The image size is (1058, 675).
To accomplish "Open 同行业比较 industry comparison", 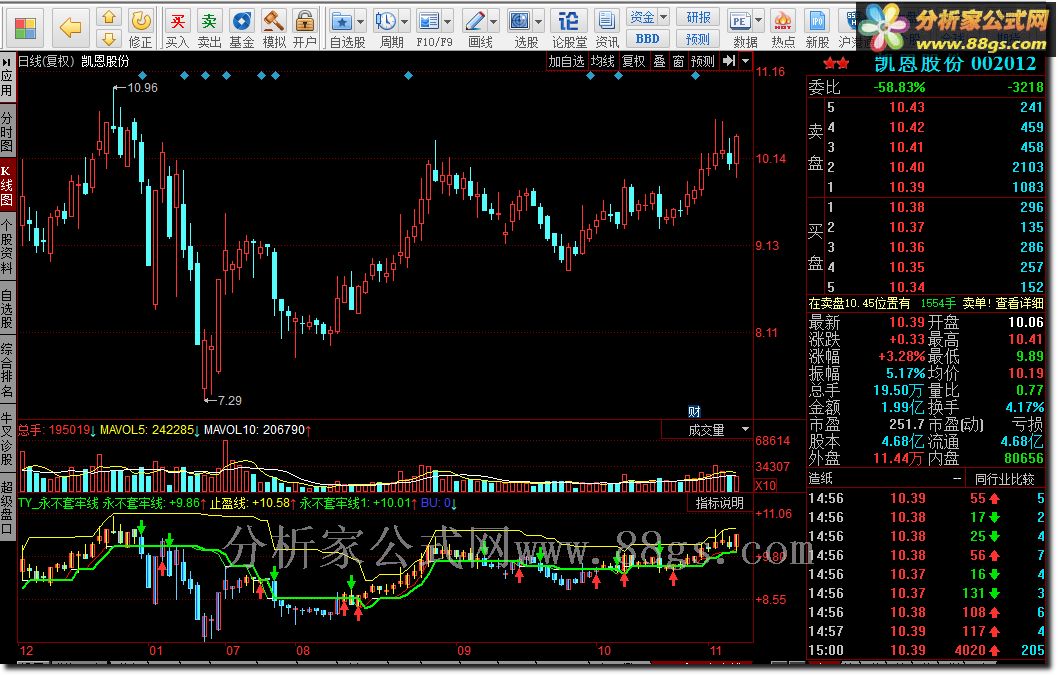I will tap(1004, 479).
